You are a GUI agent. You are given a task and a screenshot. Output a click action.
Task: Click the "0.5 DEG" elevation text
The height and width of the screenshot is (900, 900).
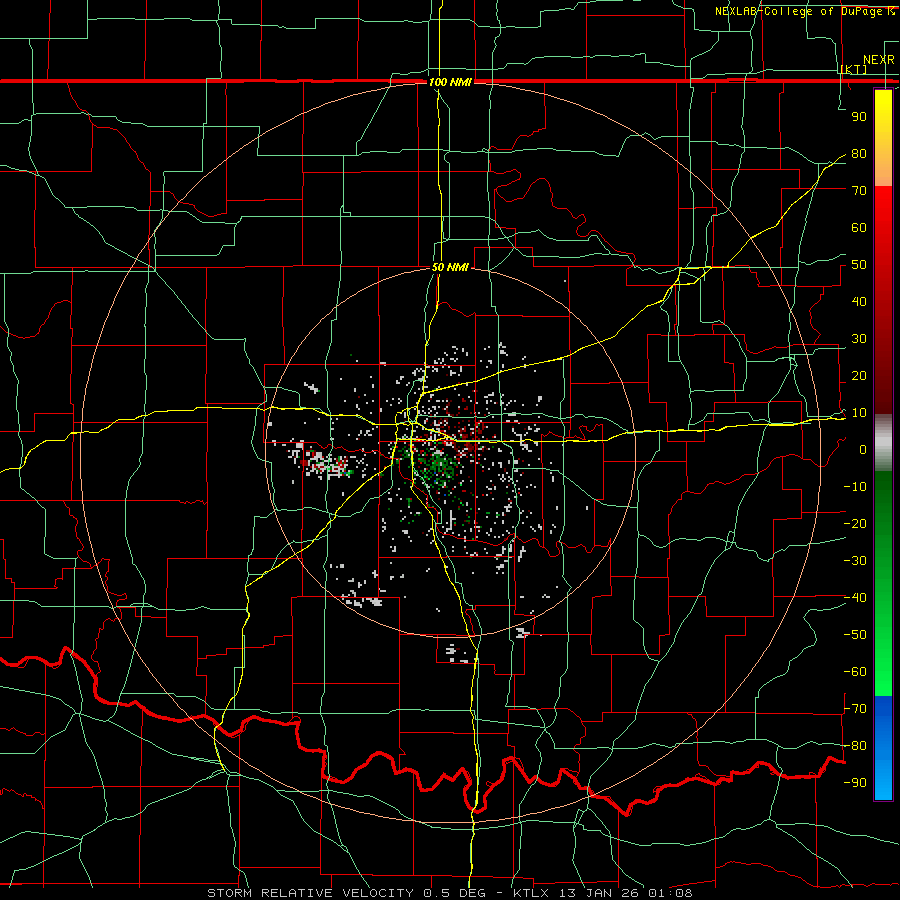click(x=455, y=893)
